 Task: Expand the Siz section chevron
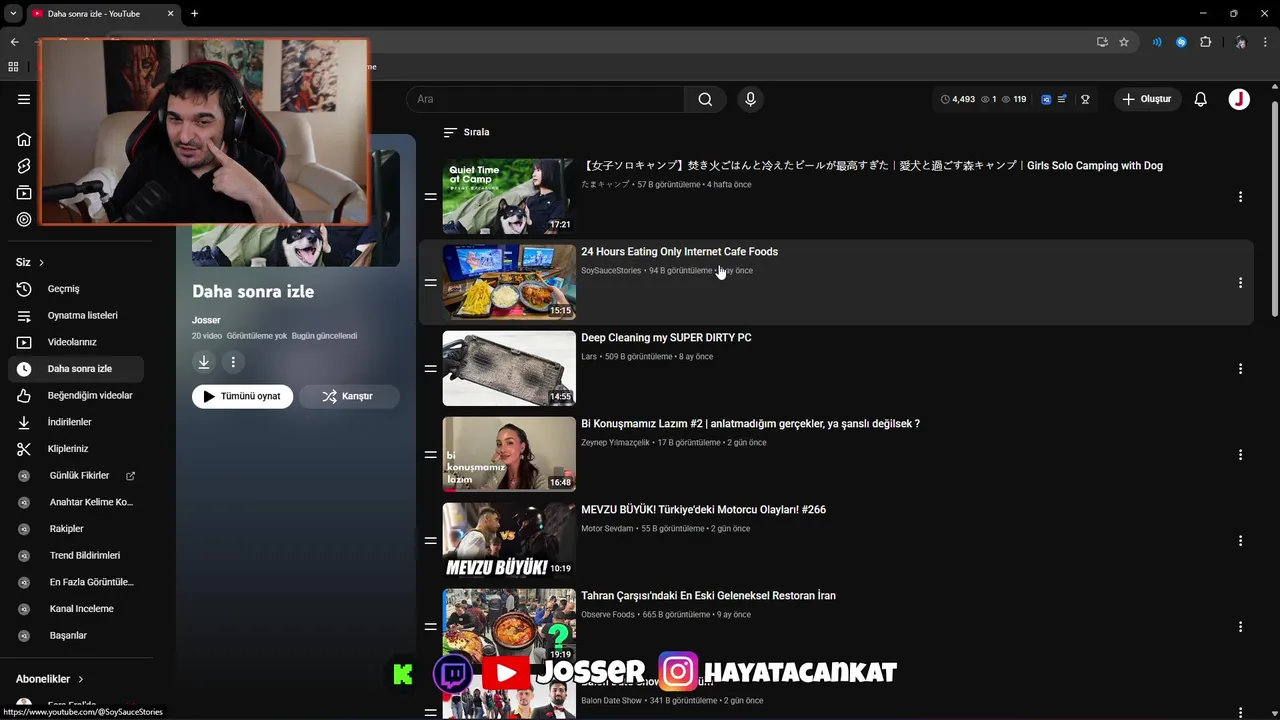pos(41,262)
